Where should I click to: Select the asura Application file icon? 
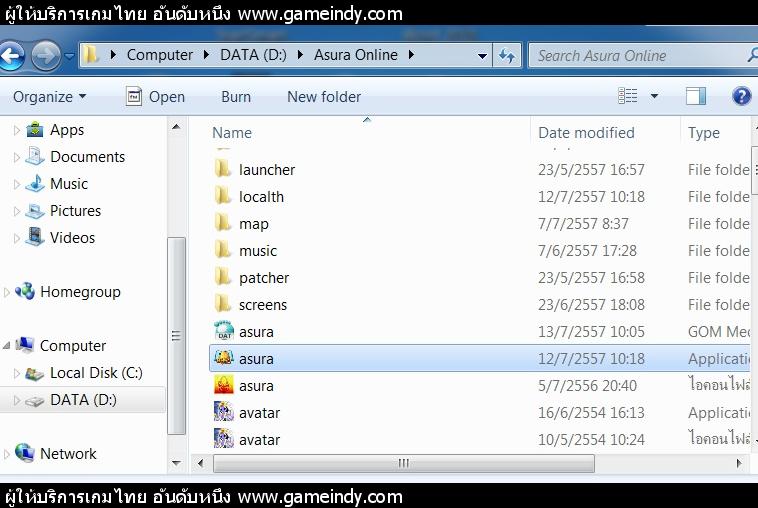[224, 358]
